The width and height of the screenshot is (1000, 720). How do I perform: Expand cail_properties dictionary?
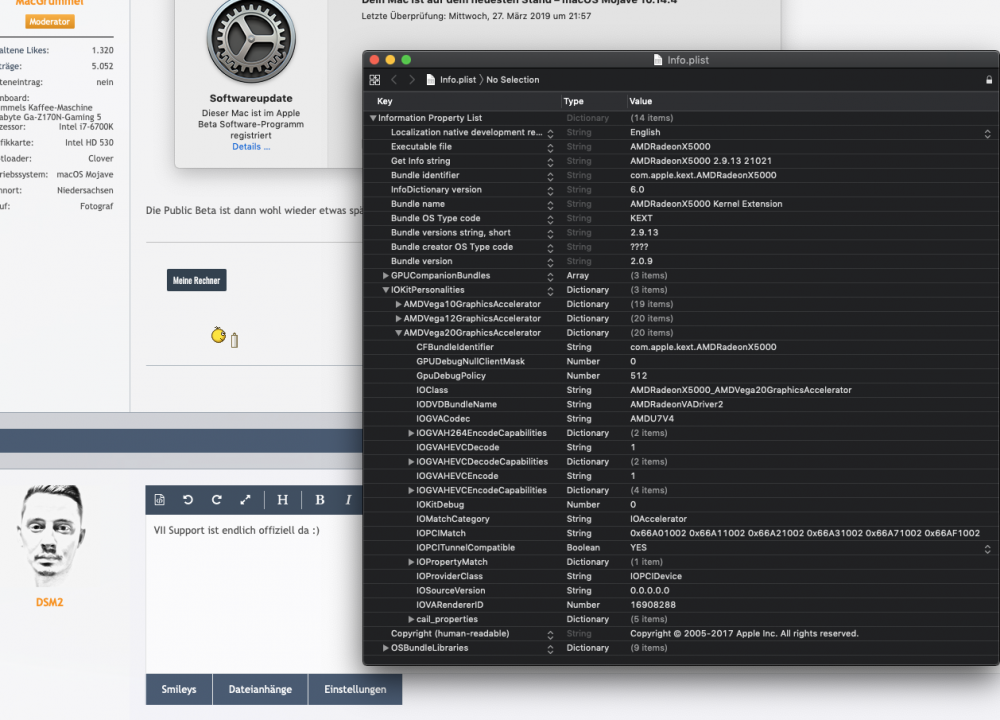click(x=411, y=619)
